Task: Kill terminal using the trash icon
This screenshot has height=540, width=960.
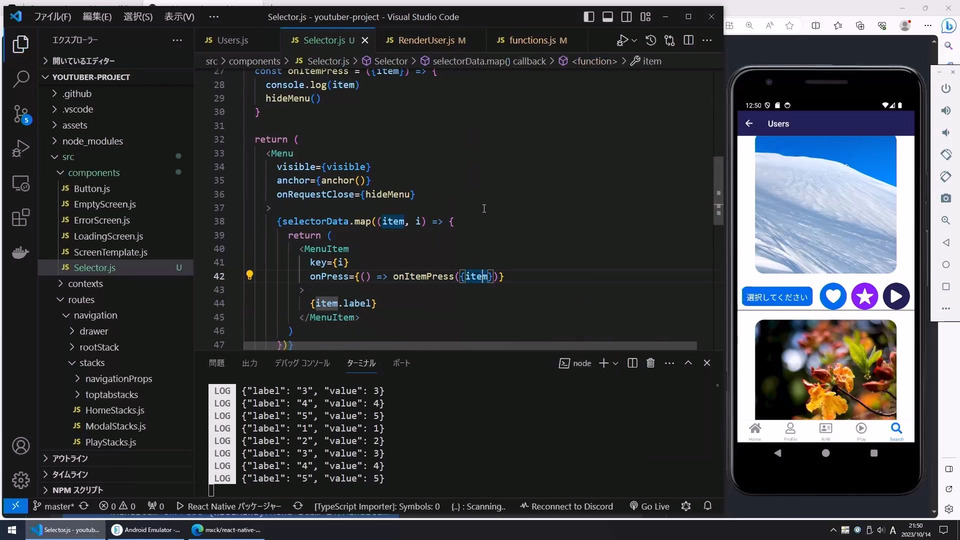Action: pyautogui.click(x=650, y=363)
